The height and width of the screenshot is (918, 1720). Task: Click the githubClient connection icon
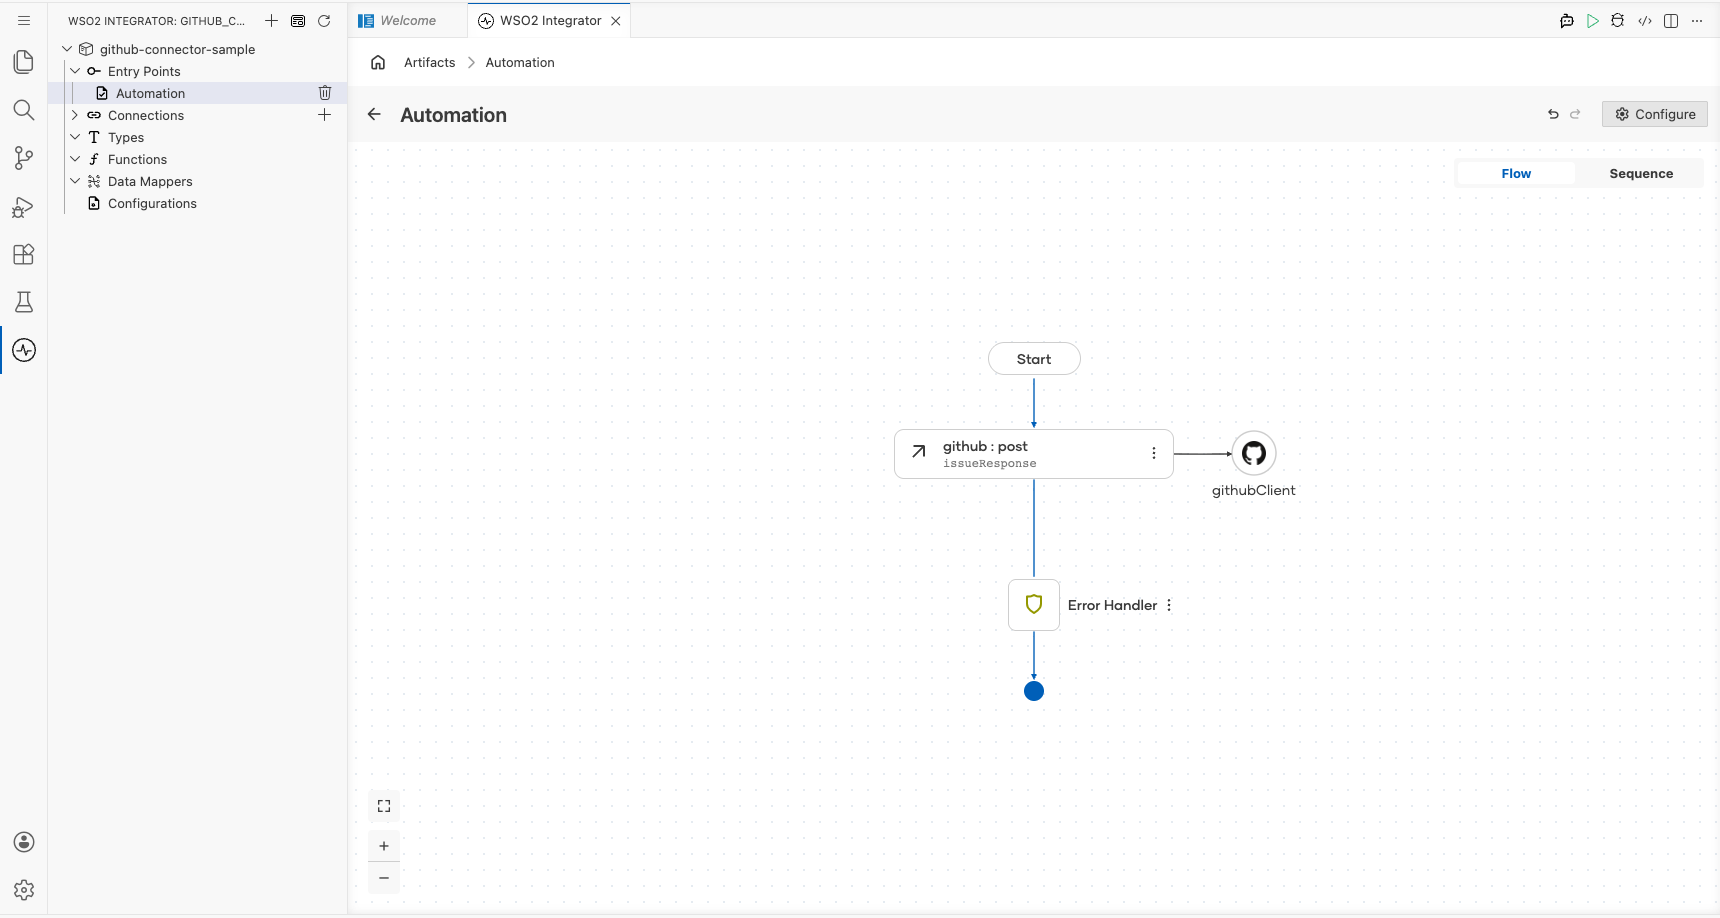tap(1254, 454)
